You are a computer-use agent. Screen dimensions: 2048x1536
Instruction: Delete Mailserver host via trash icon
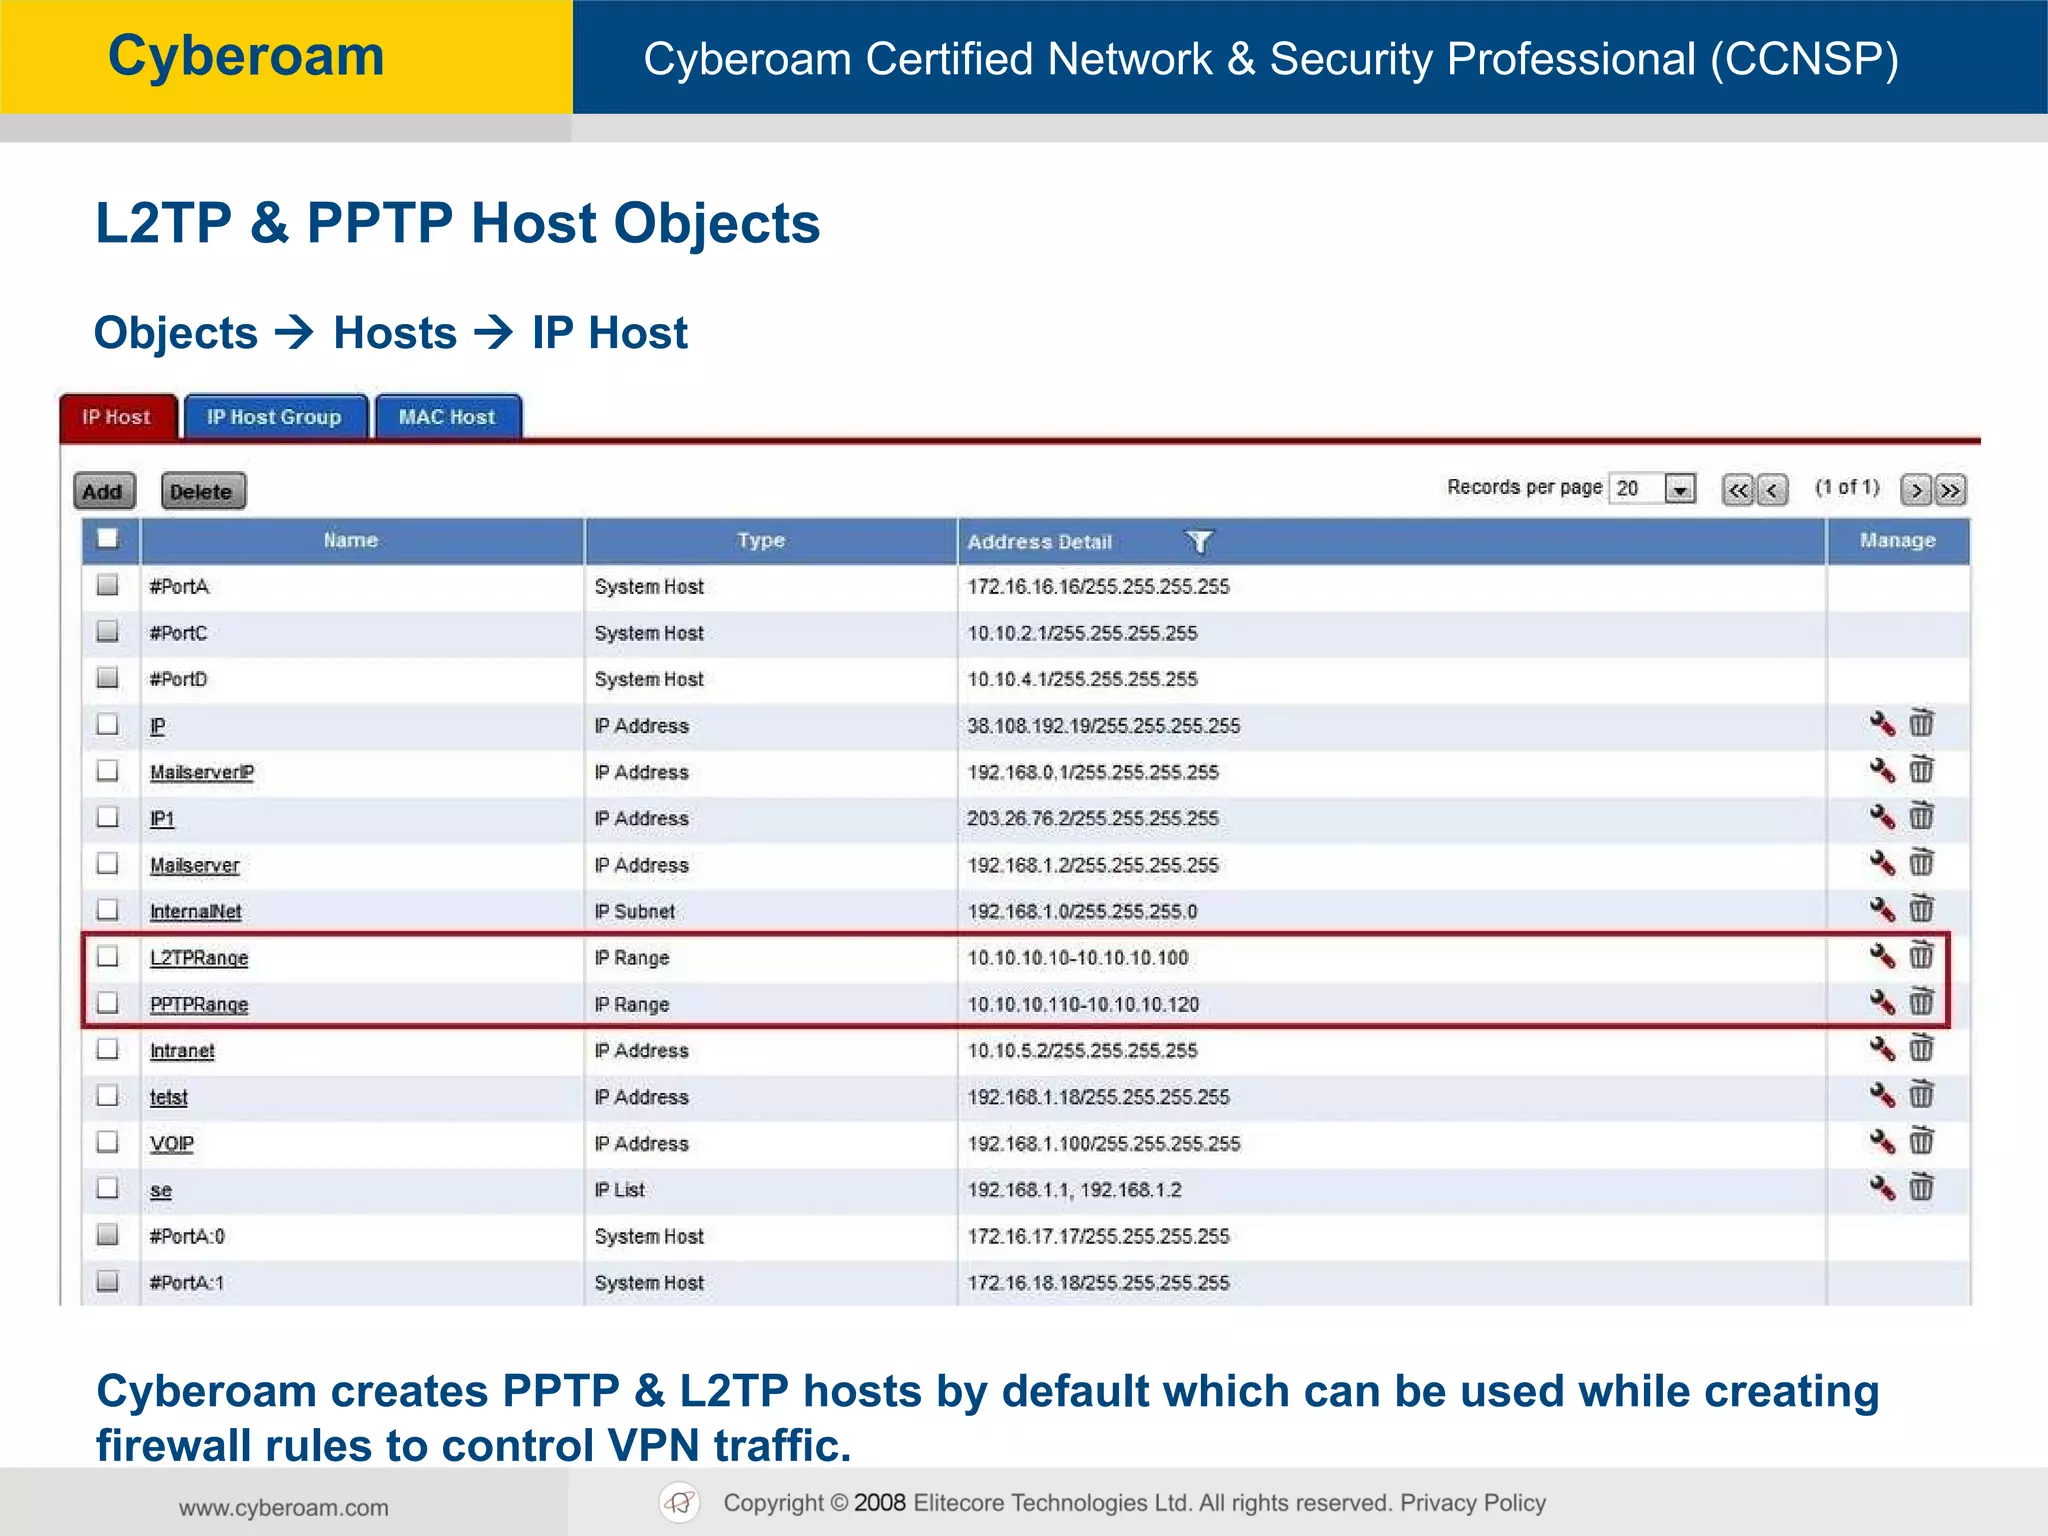1921,861
